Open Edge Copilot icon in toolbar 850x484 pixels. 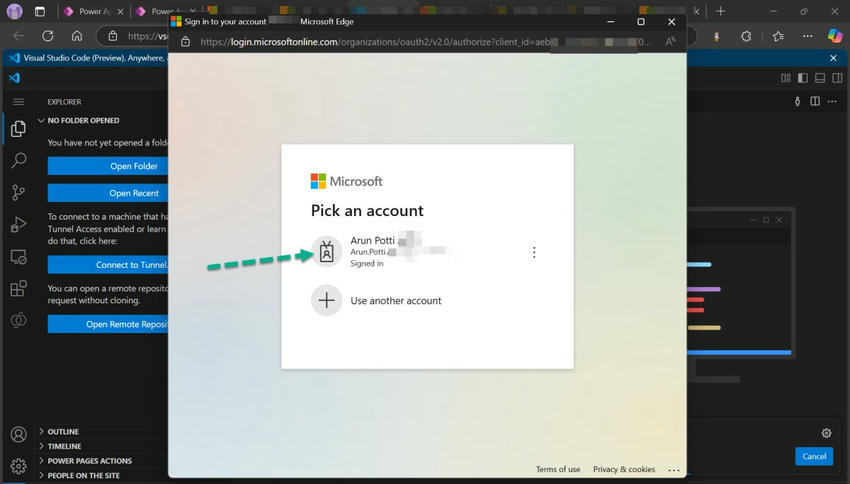coord(835,36)
